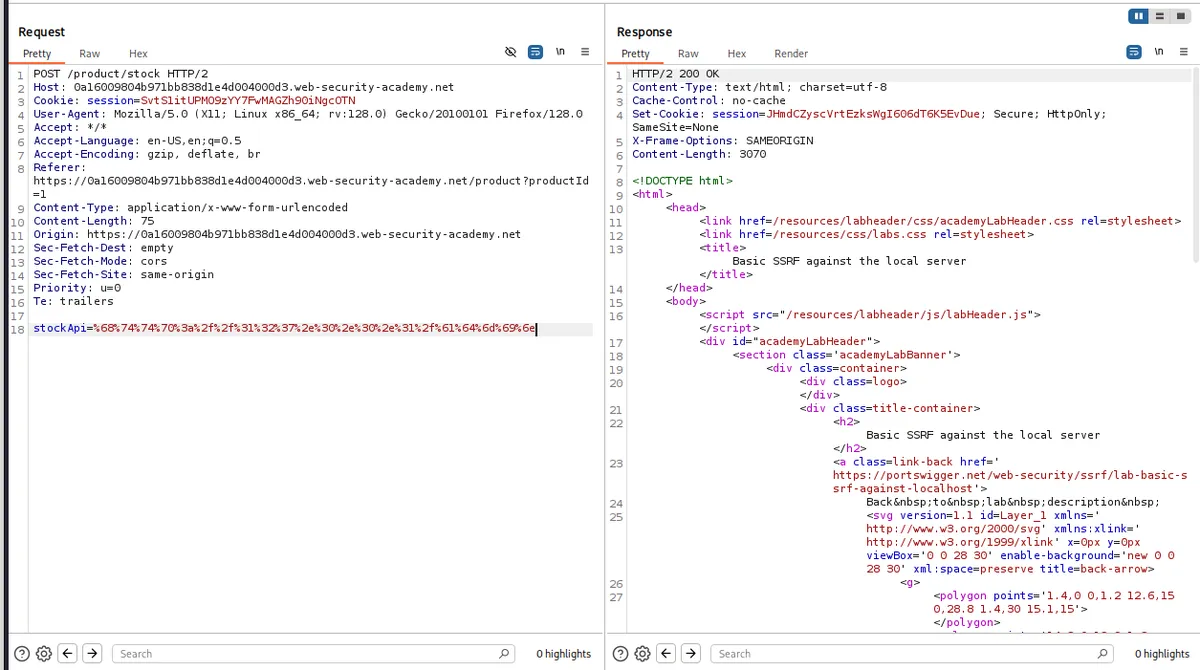Click the 'X-Frame-Options: SAMEORIGIN' header
This screenshot has height=670, width=1200.
722,141
